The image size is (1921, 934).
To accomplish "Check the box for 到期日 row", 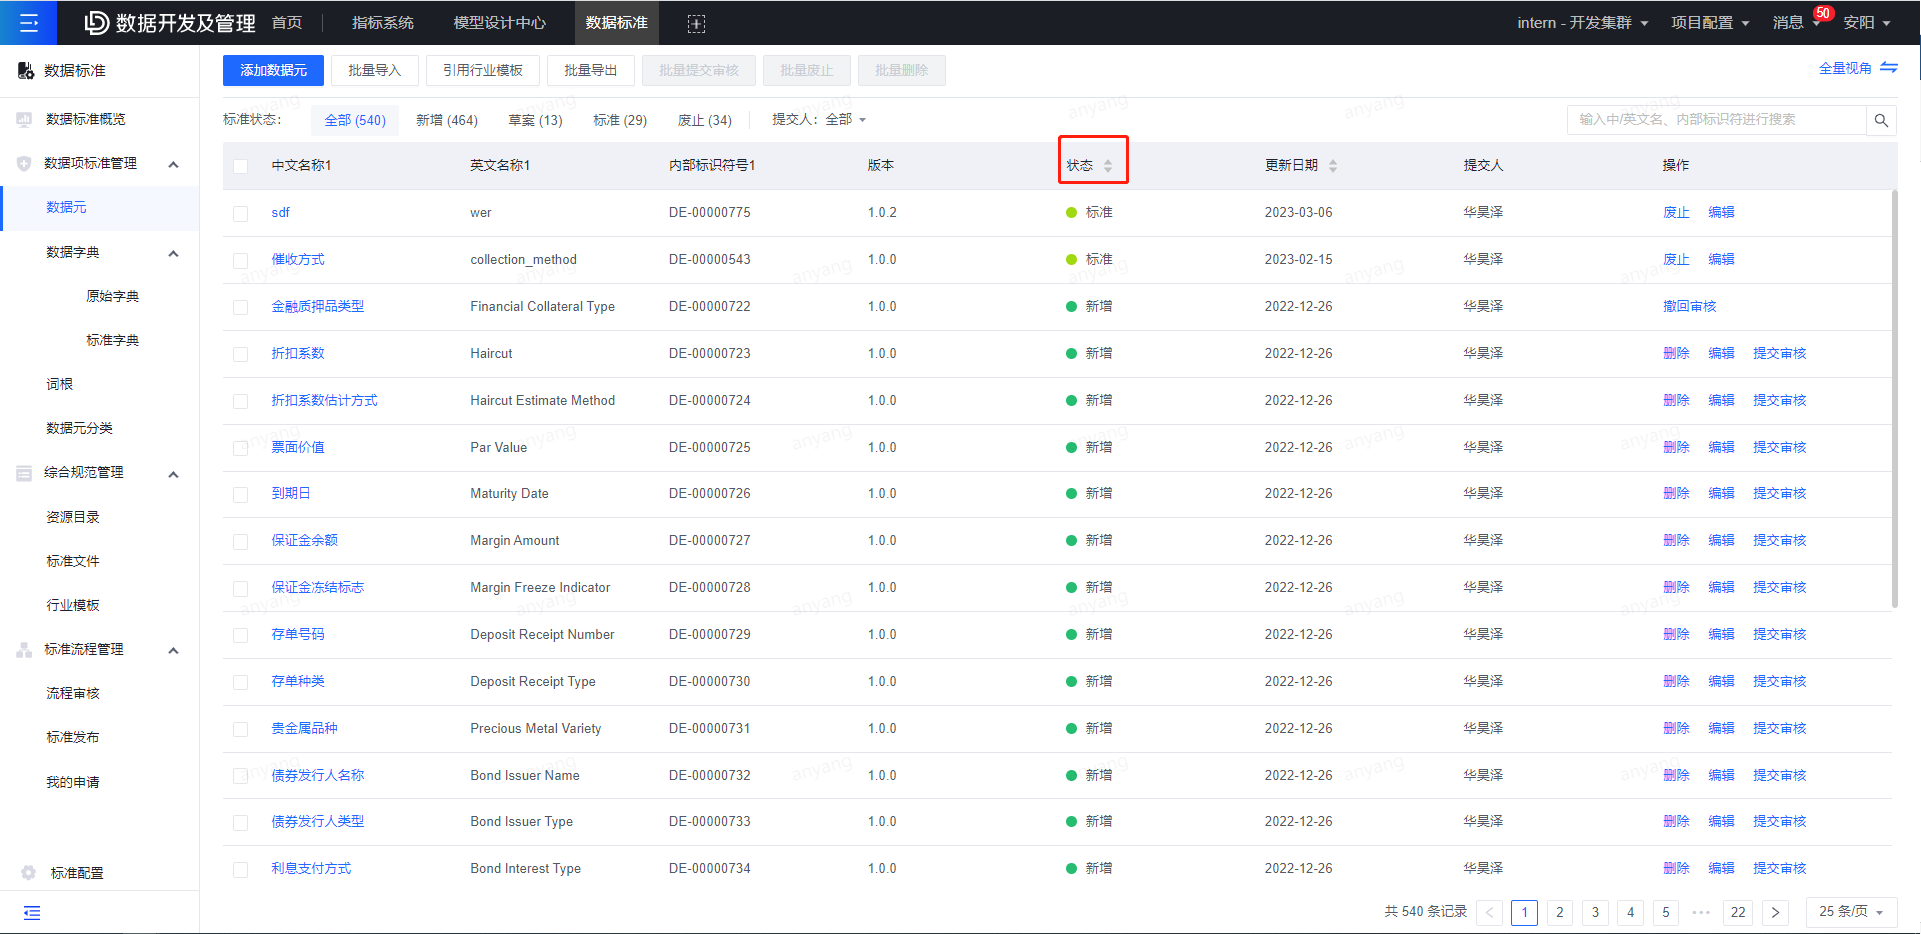I will (x=241, y=494).
